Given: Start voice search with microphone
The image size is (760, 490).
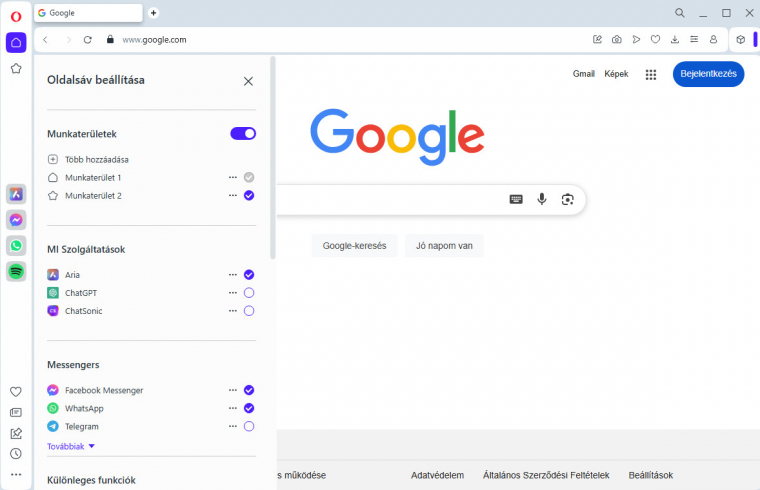Looking at the screenshot, I should coord(542,199).
